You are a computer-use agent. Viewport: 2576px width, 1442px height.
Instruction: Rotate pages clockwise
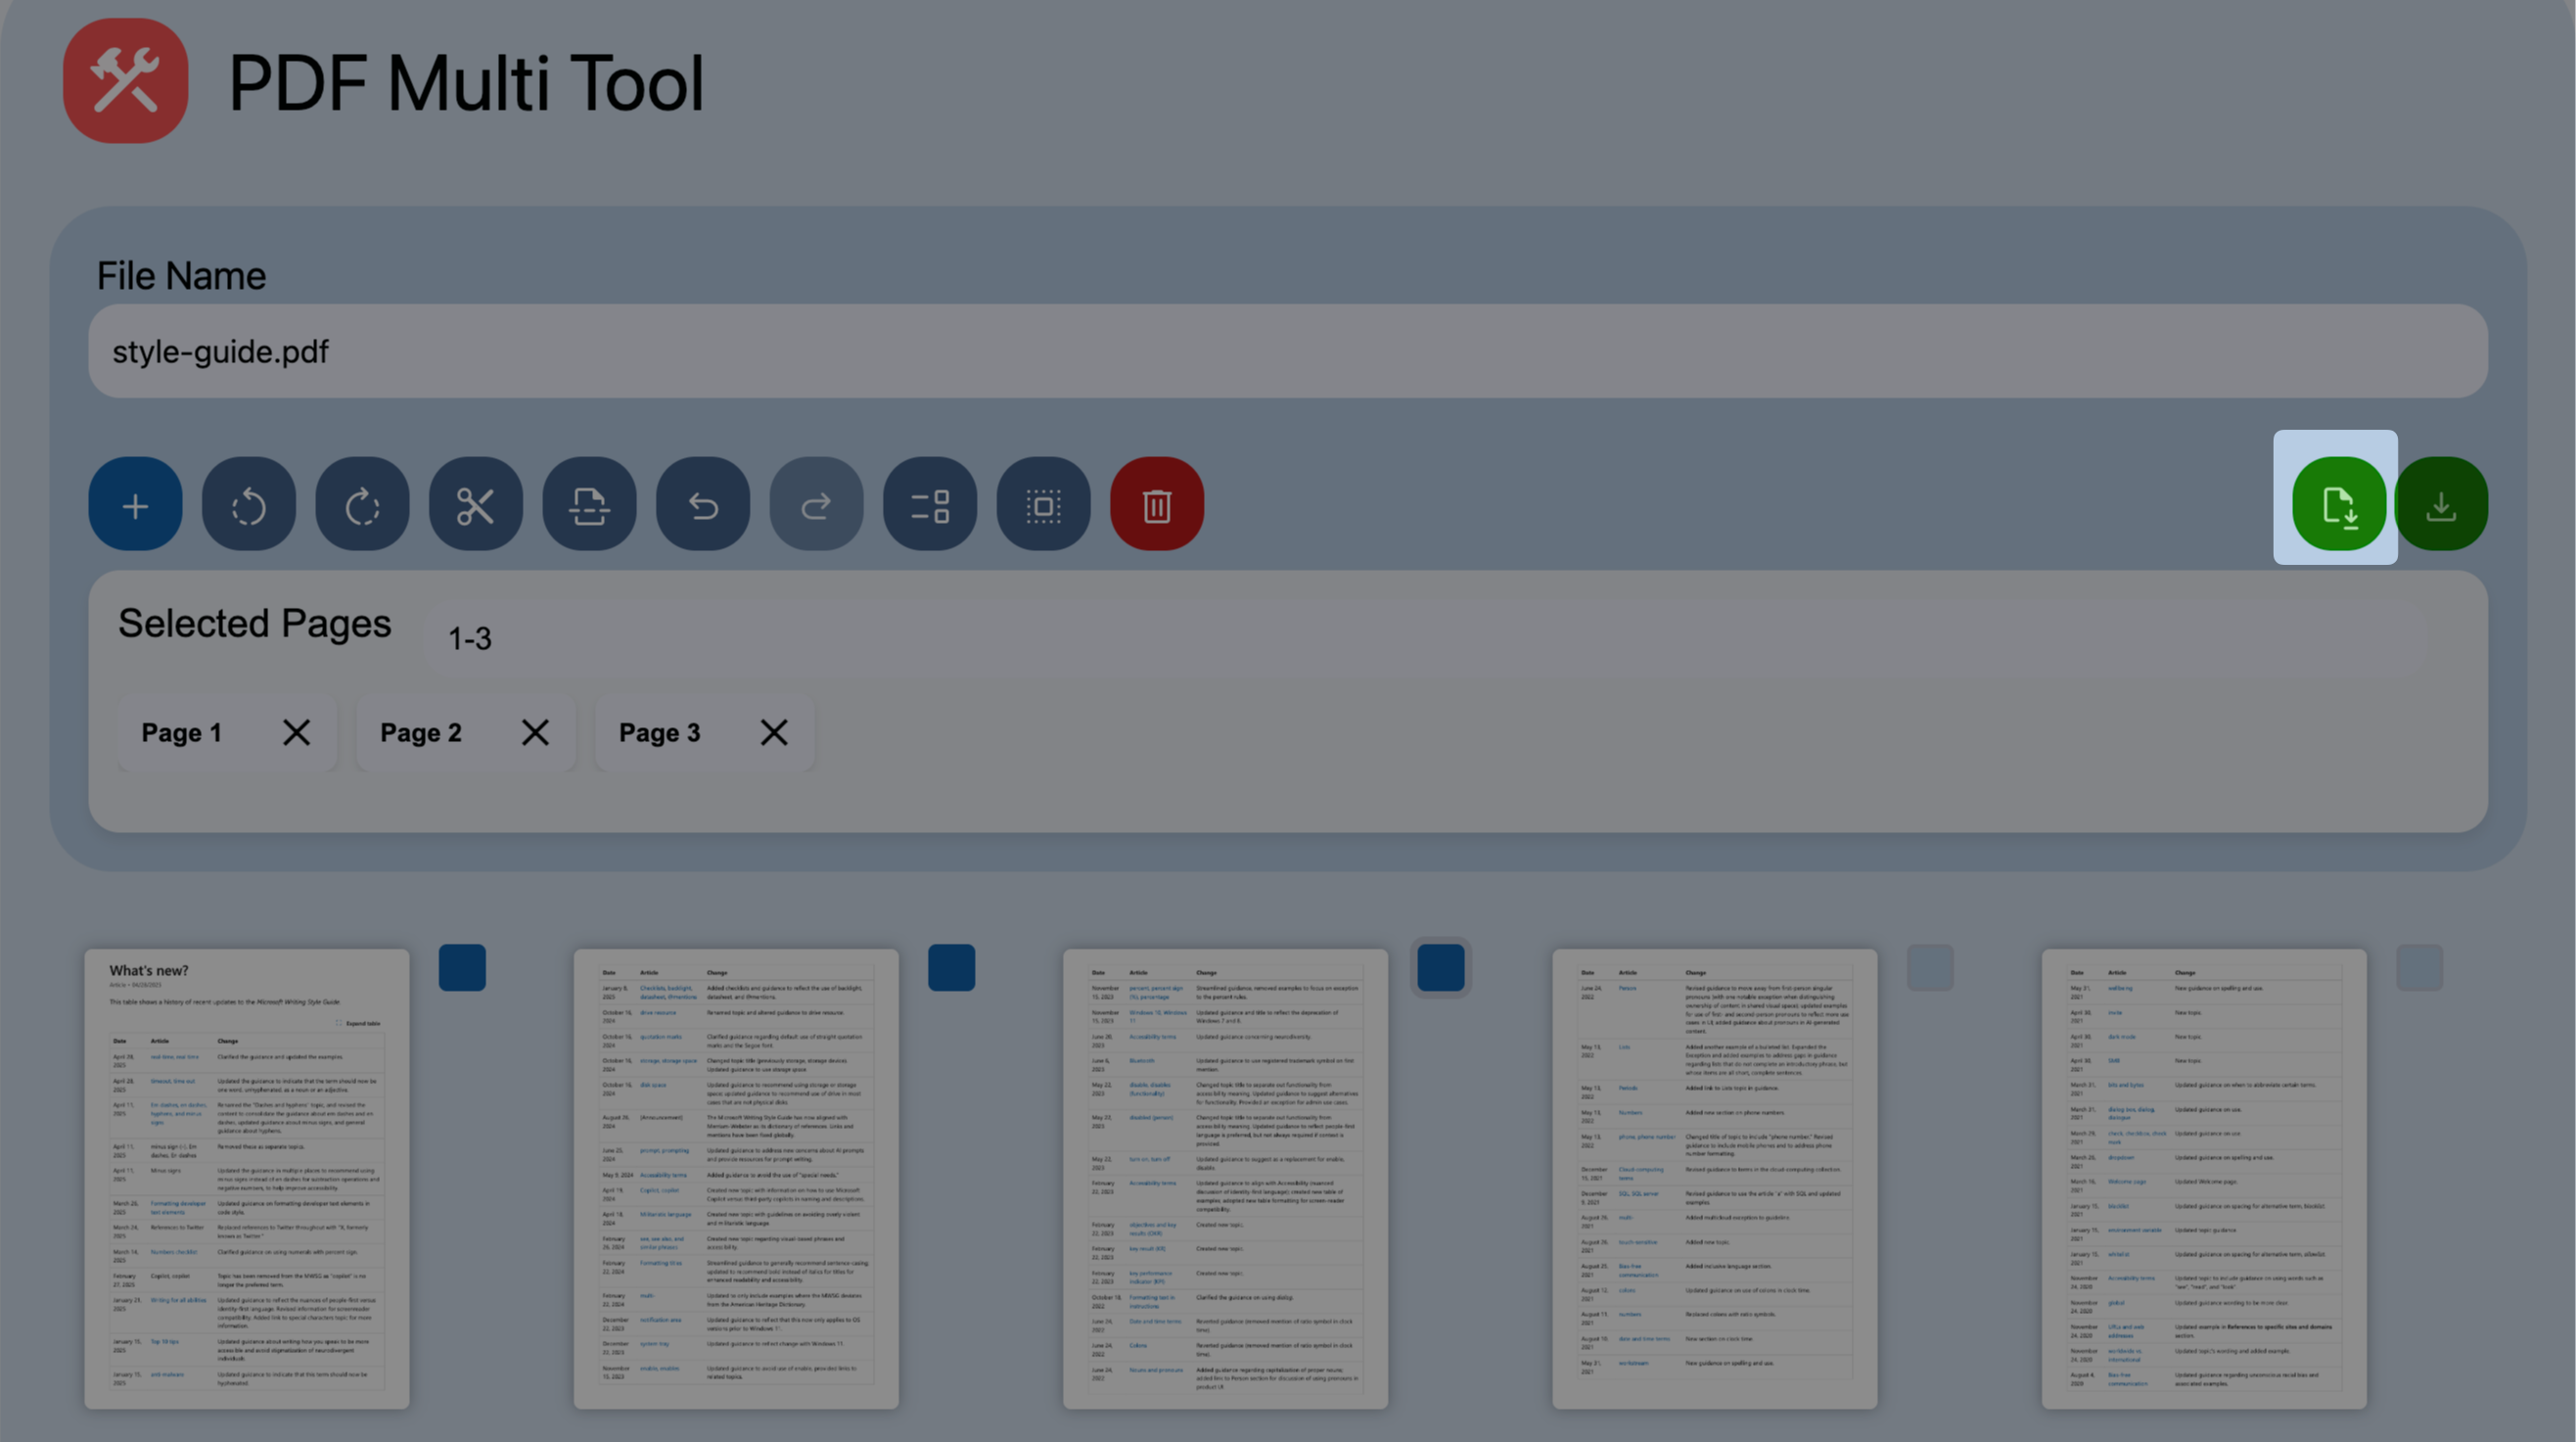pos(362,504)
